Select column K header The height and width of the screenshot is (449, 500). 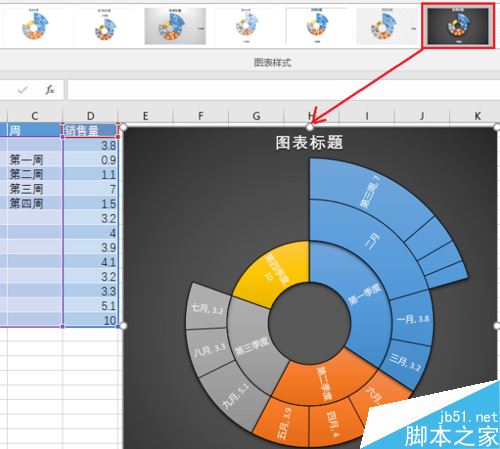[477, 116]
